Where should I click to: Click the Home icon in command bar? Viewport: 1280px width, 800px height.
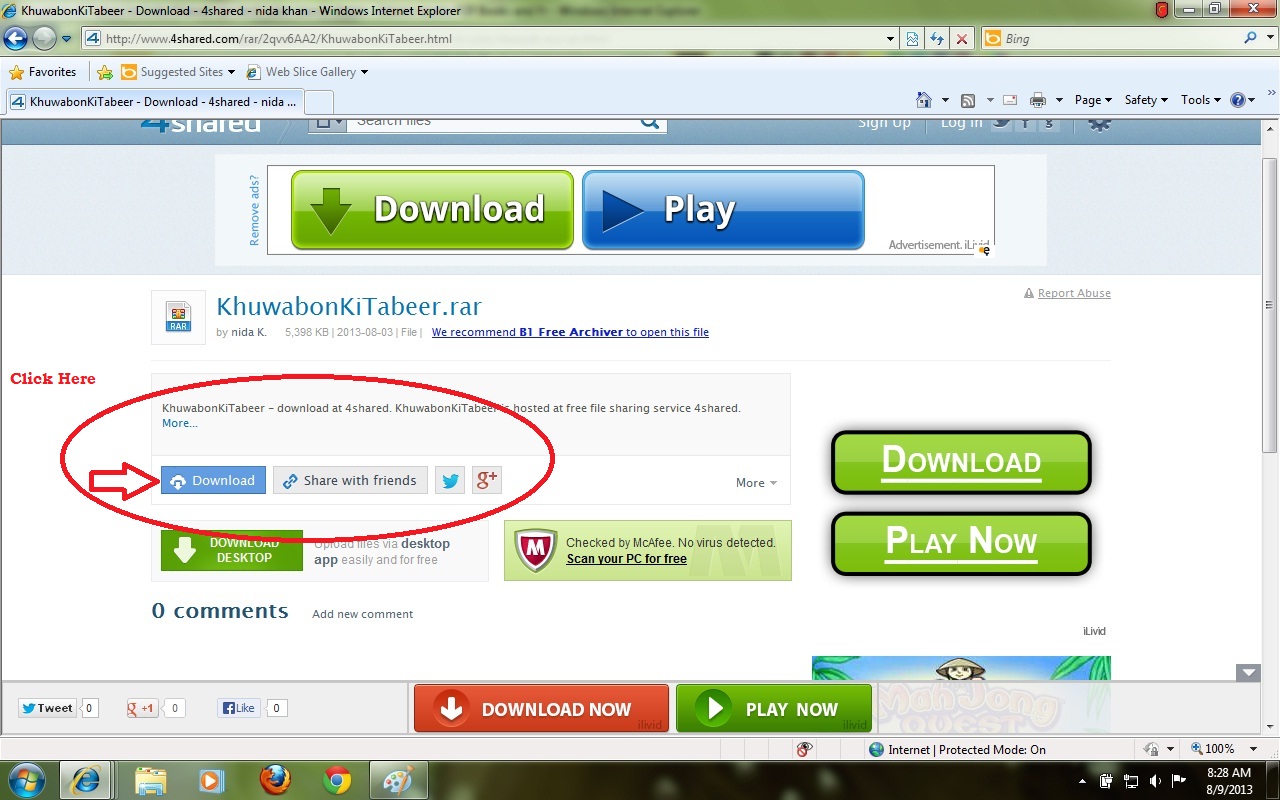924,100
